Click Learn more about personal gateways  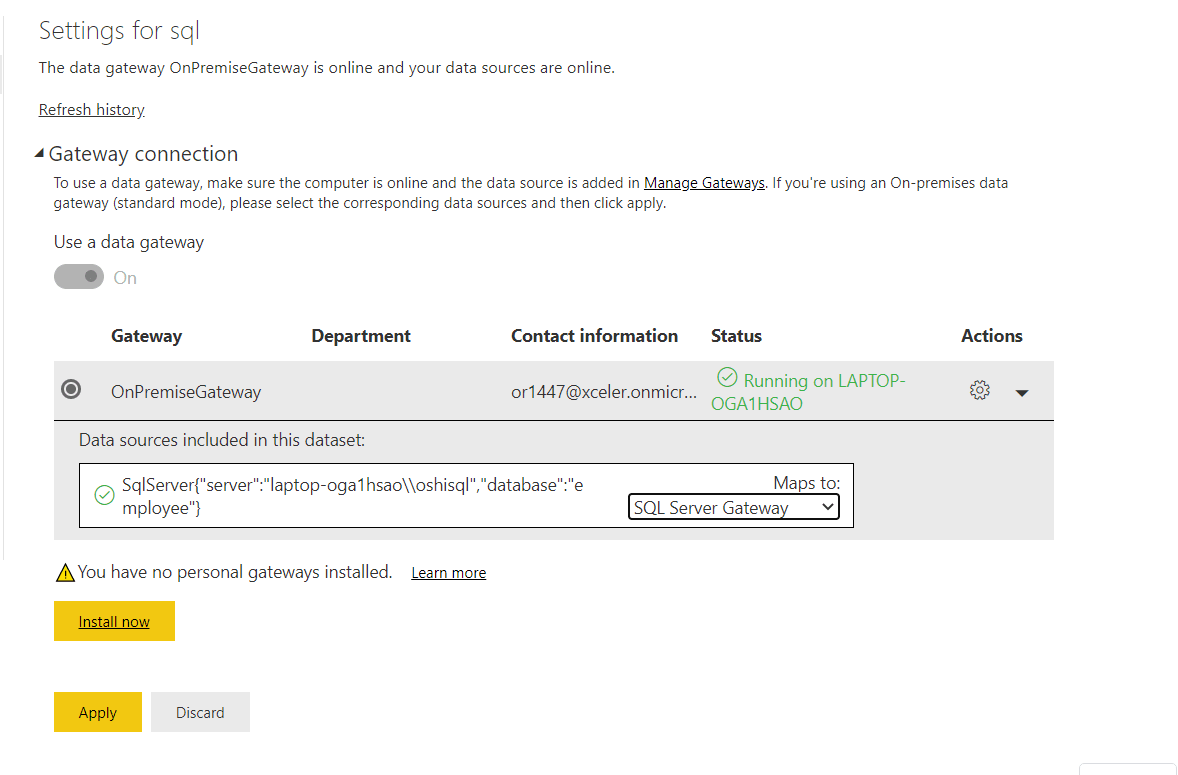pyautogui.click(x=448, y=572)
